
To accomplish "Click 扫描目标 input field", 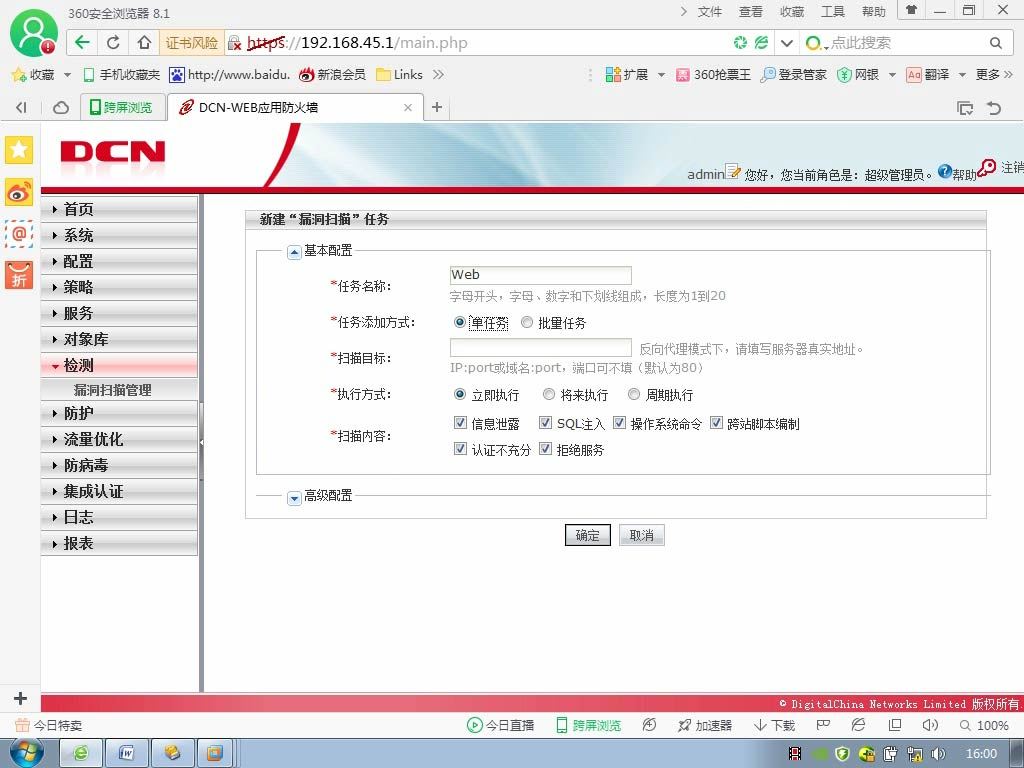I will pyautogui.click(x=541, y=347).
